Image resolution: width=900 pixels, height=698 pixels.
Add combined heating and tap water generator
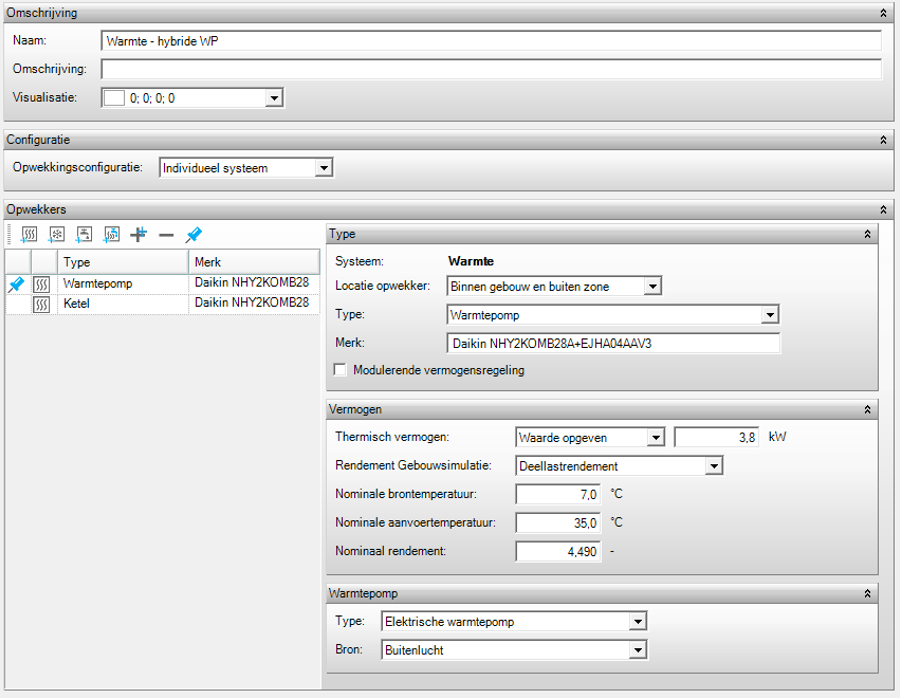click(111, 234)
